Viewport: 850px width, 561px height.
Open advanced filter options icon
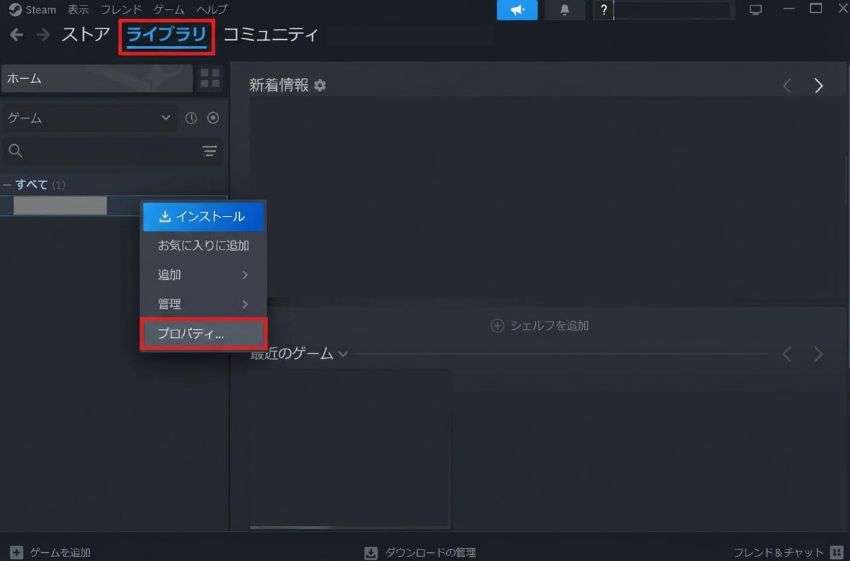(210, 151)
